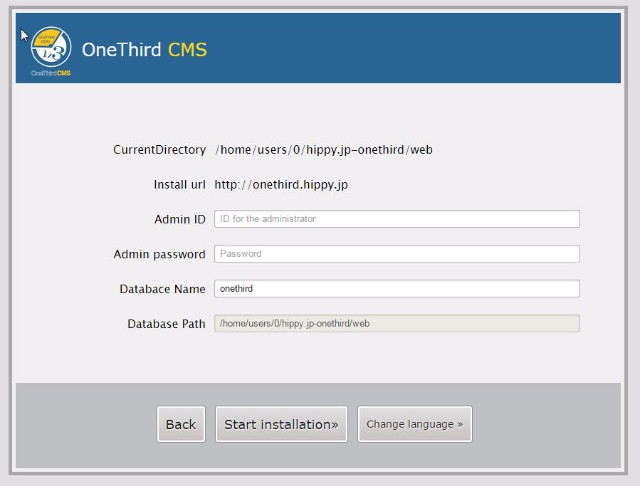
Task: Click the OneThird CMS logo icon
Action: 51,46
